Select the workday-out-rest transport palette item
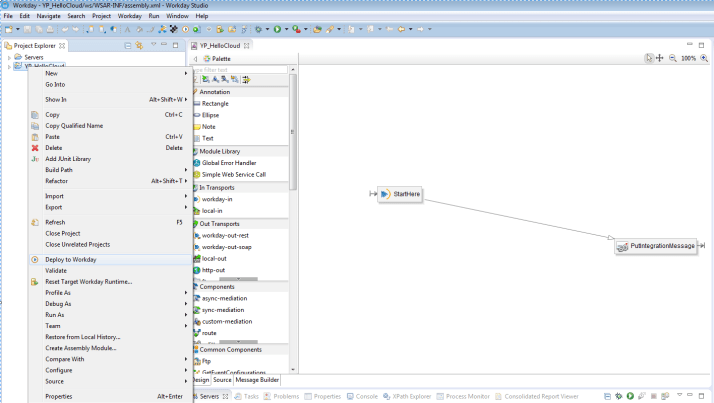The height and width of the screenshot is (403, 714). [225, 234]
